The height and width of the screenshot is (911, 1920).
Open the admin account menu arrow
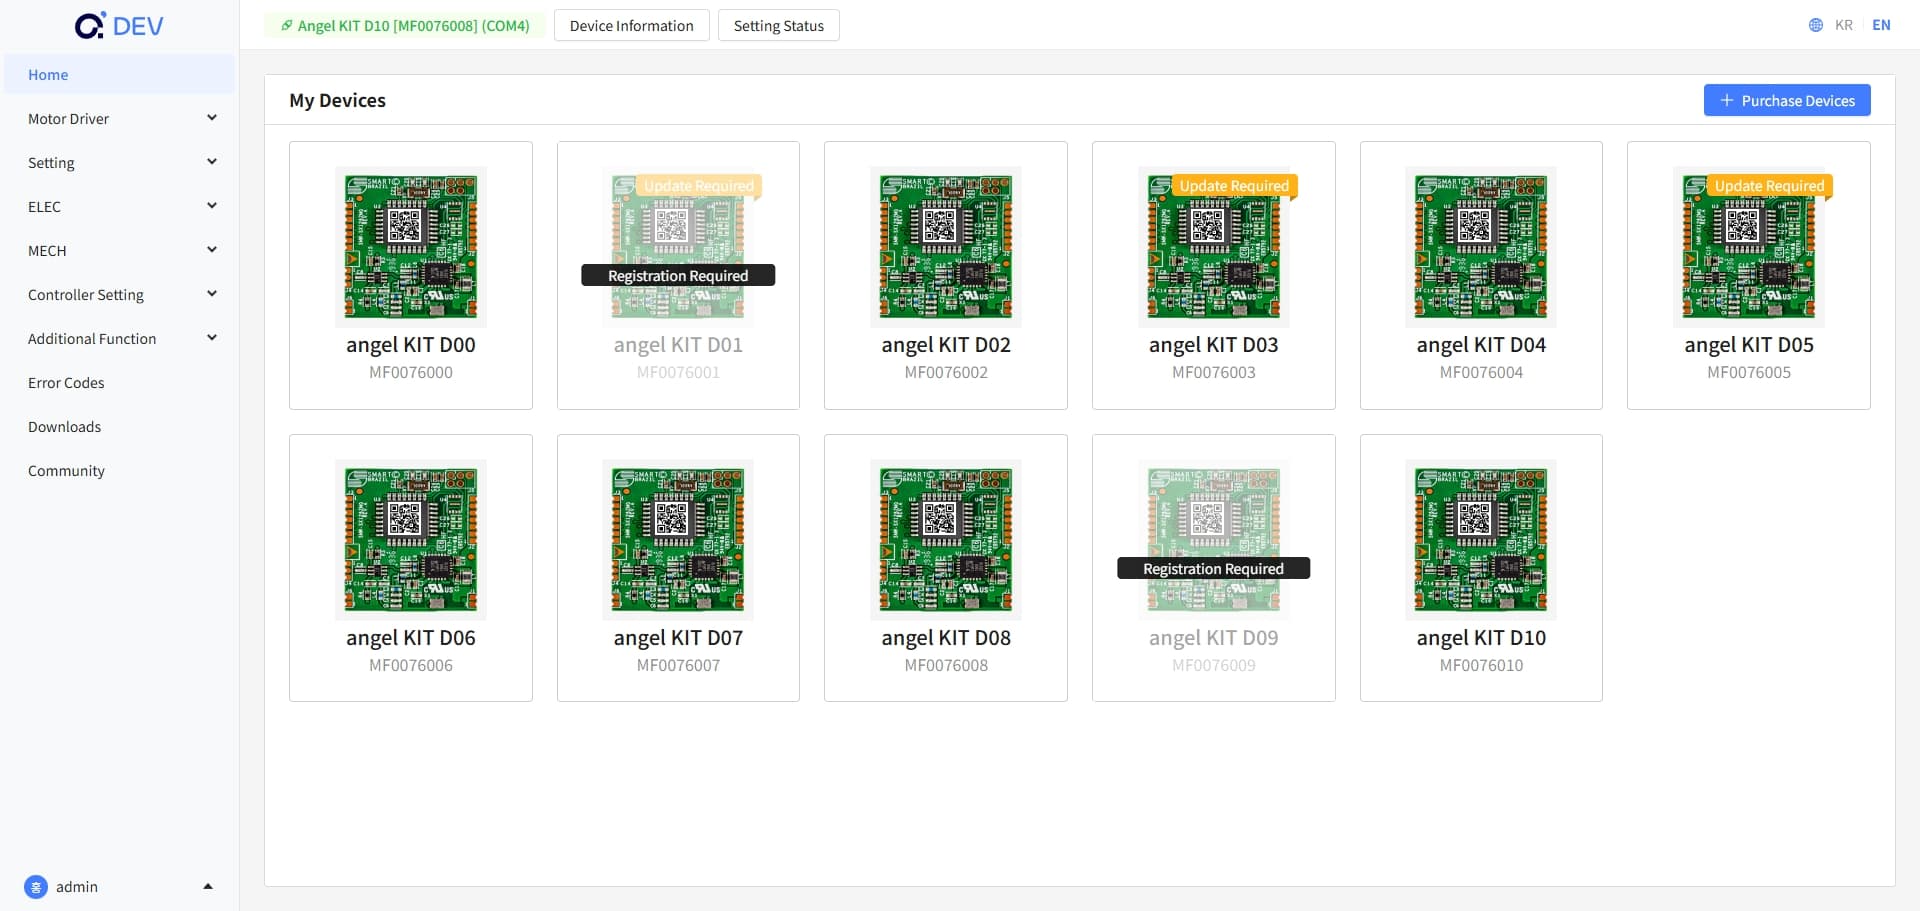[x=208, y=887]
